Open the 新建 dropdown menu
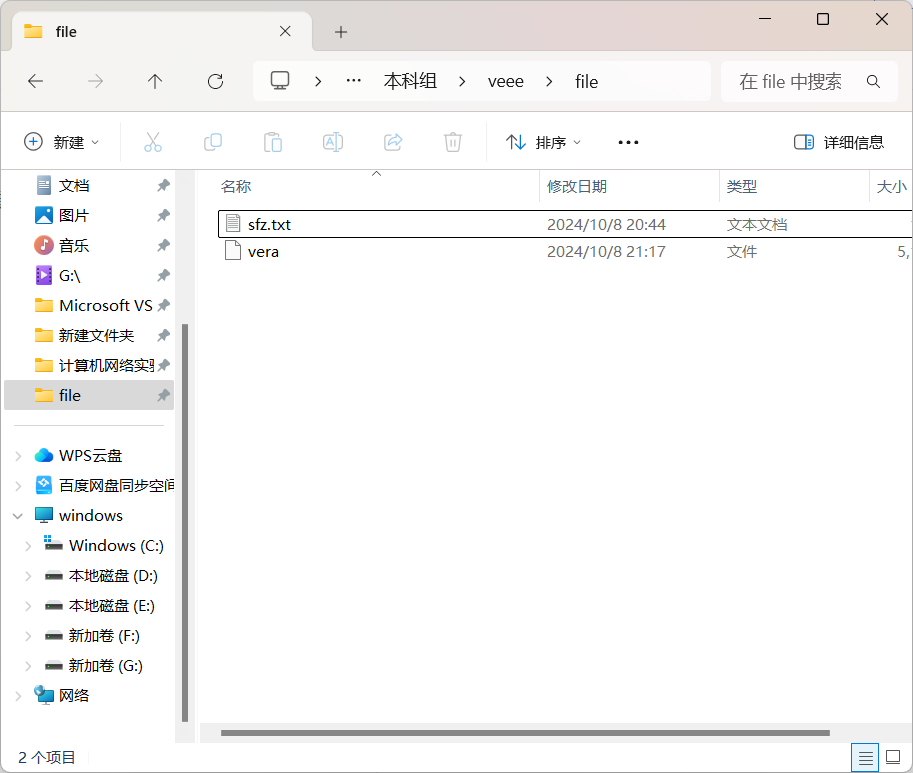 click(62, 142)
